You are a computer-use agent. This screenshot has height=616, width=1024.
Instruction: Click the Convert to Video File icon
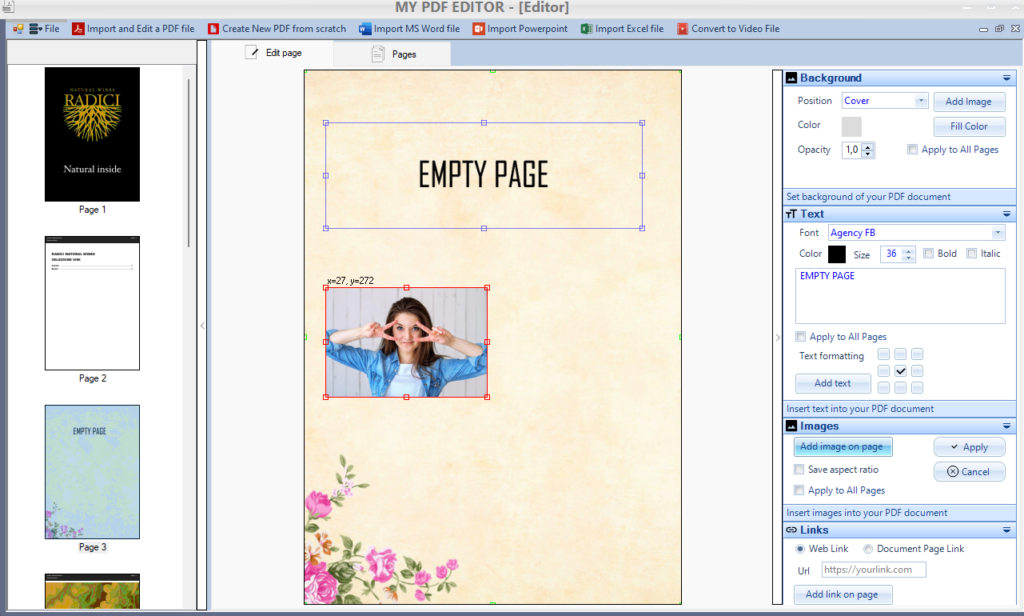pos(683,29)
